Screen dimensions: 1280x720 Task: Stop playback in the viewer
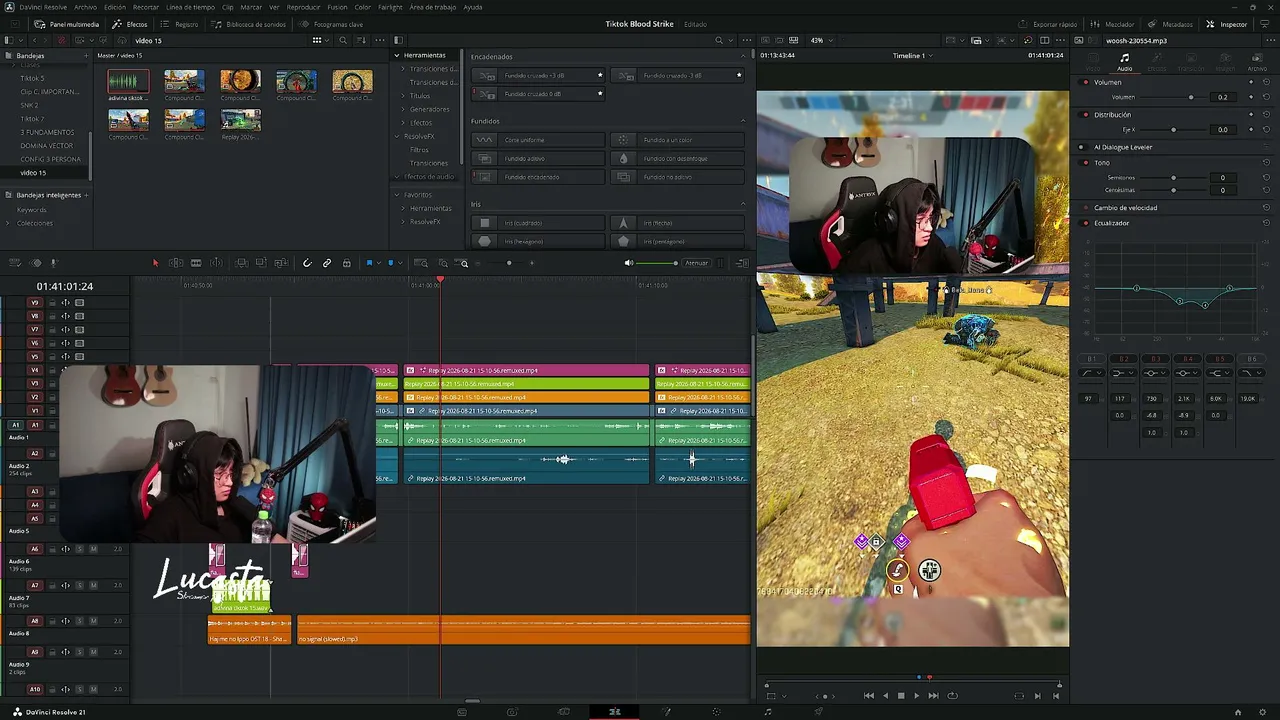coord(901,696)
